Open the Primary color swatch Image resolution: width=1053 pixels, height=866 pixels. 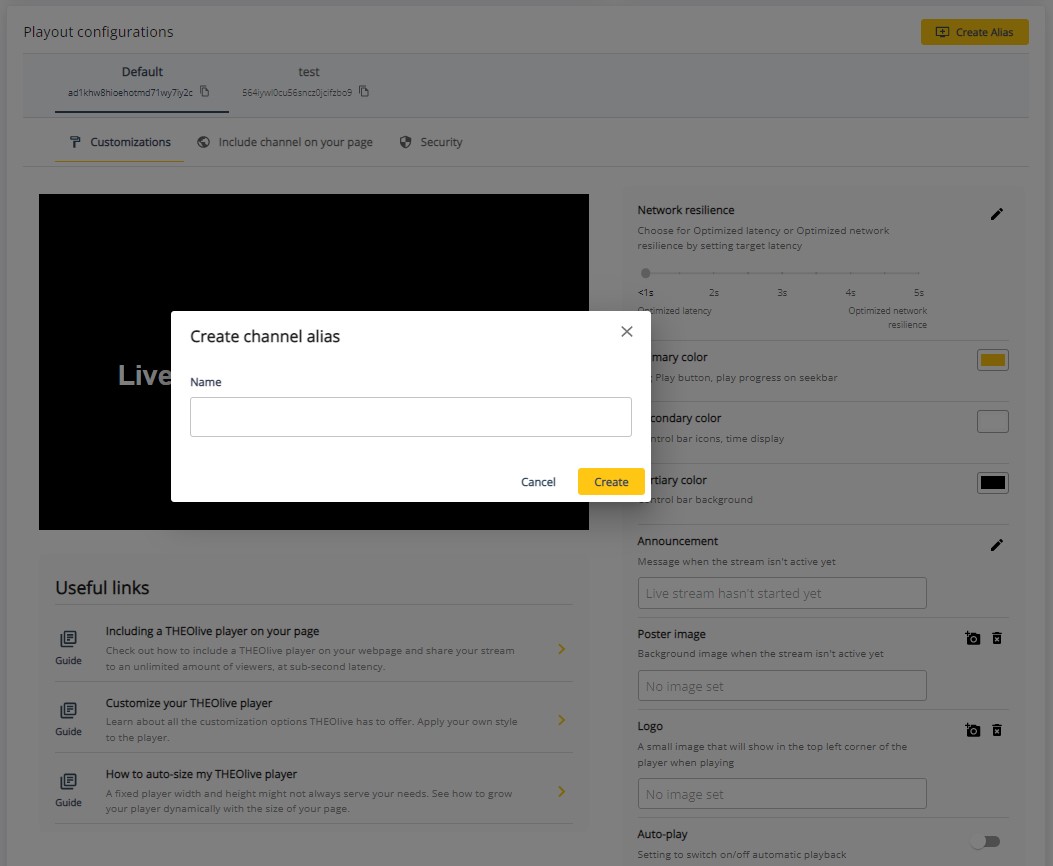coord(992,359)
